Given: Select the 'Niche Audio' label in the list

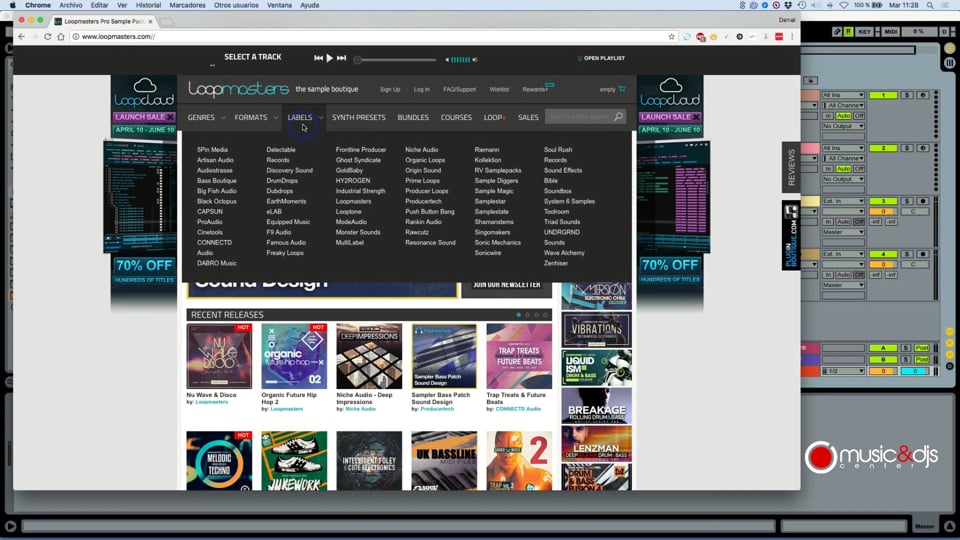Looking at the screenshot, I should [x=421, y=149].
